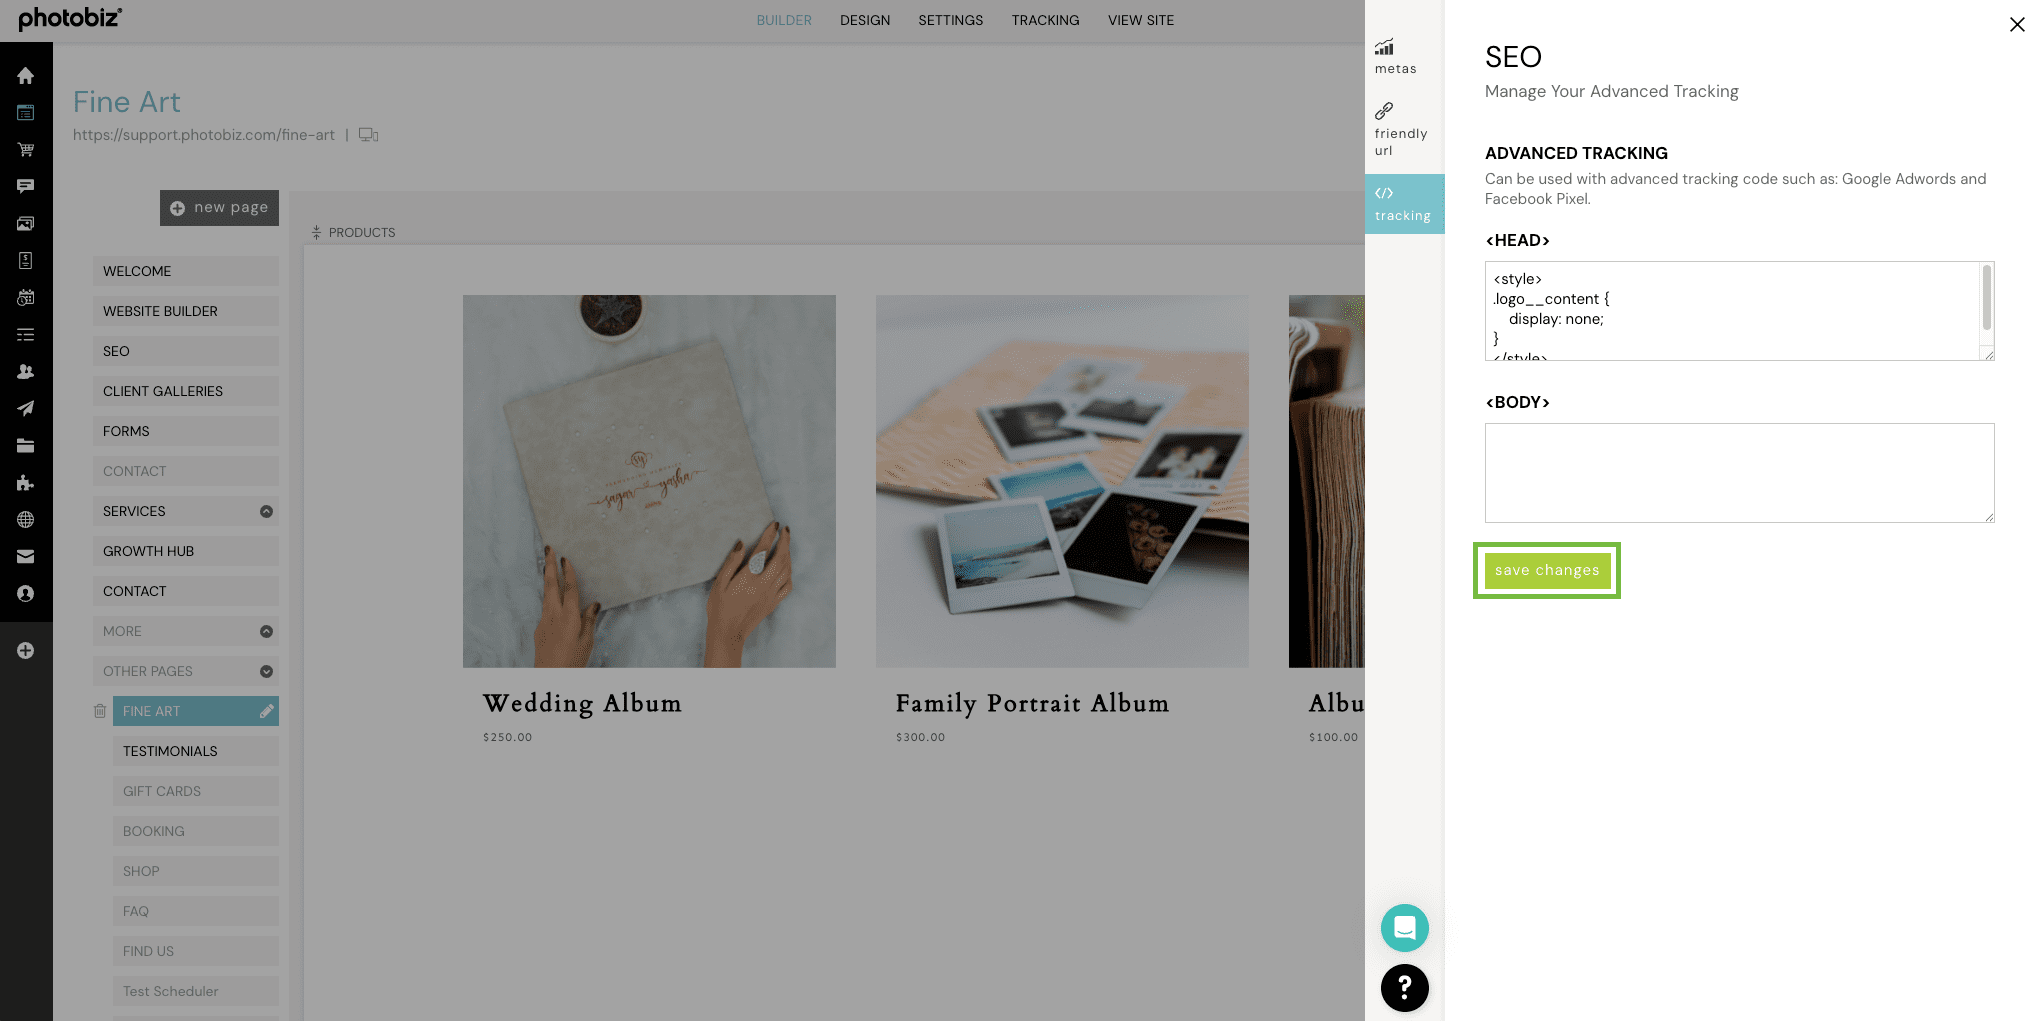Select the Find Us page
This screenshot has width=2036, height=1021.
click(x=196, y=951)
